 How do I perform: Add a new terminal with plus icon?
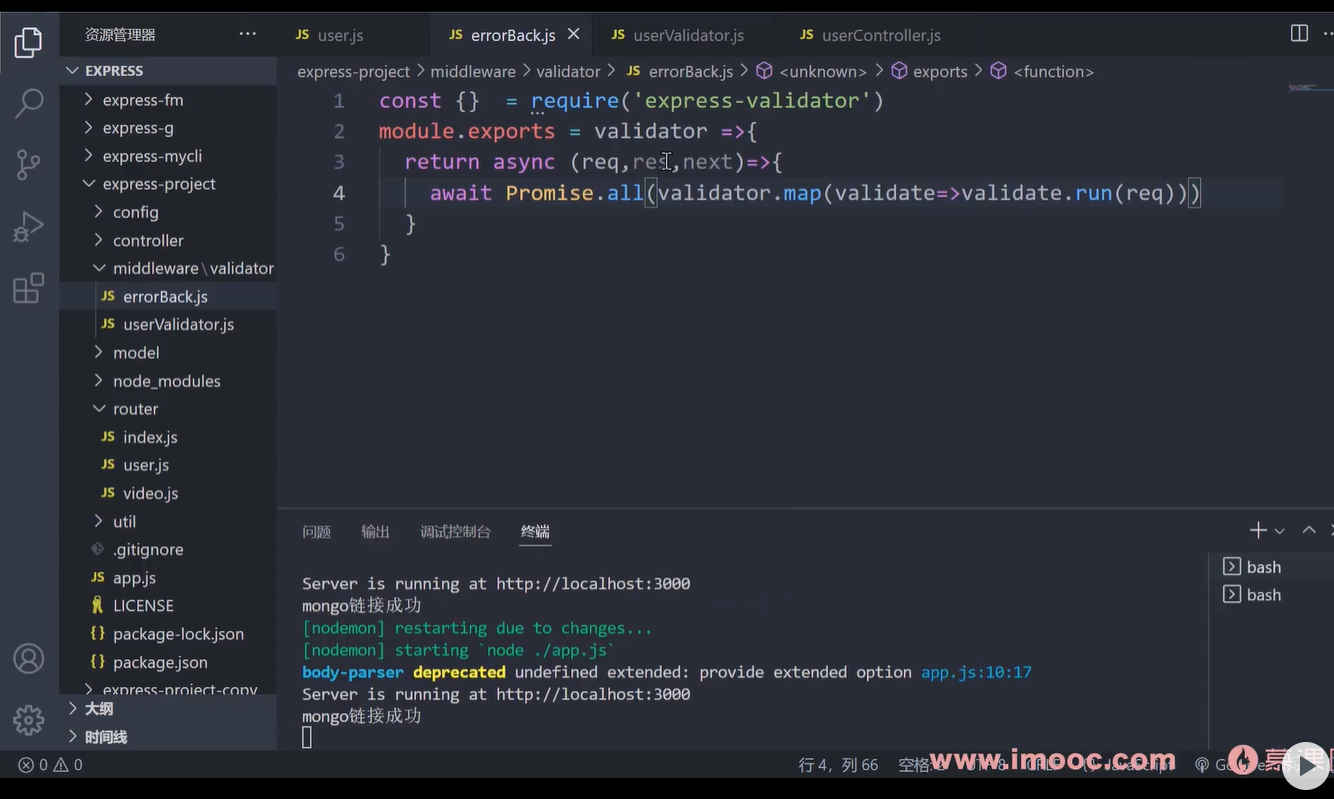[1258, 531]
